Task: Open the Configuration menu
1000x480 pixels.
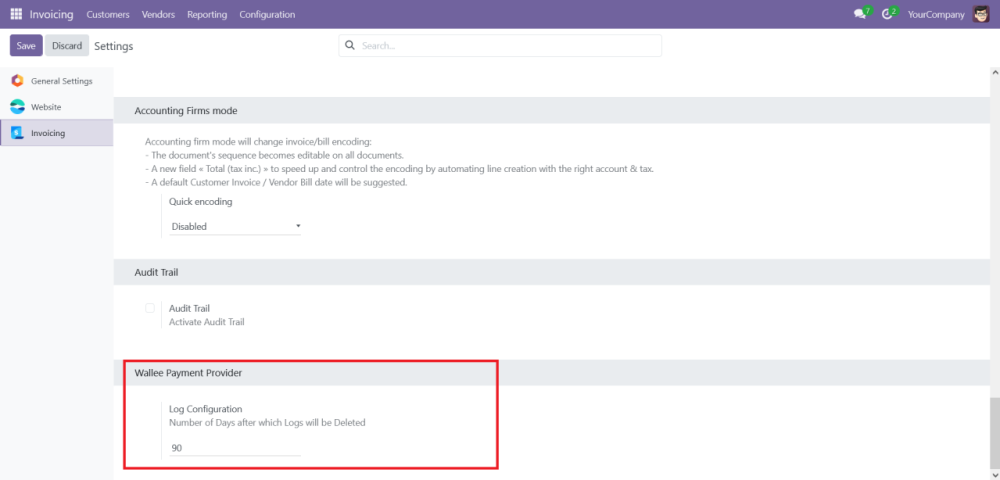Action: [267, 14]
